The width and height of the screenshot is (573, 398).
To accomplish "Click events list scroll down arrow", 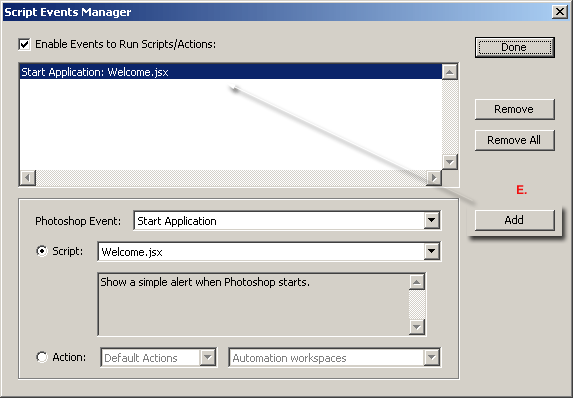I will pos(450,162).
